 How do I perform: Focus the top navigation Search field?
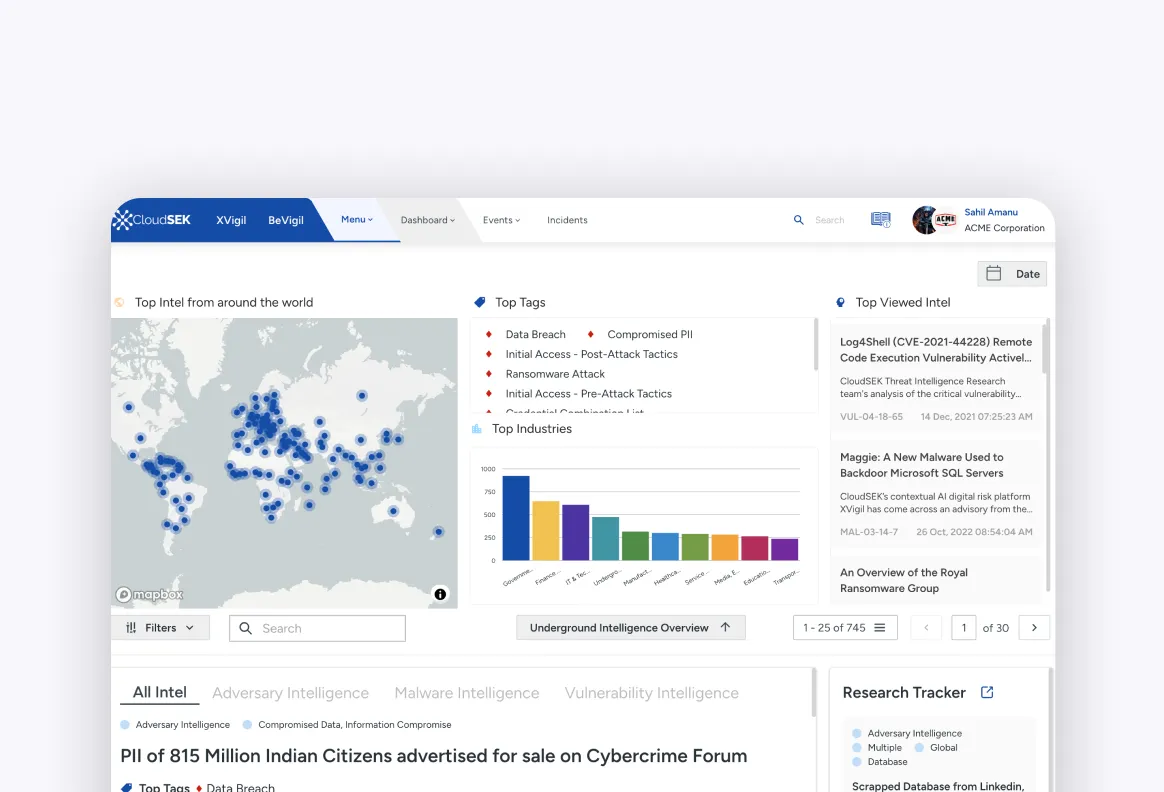point(829,220)
